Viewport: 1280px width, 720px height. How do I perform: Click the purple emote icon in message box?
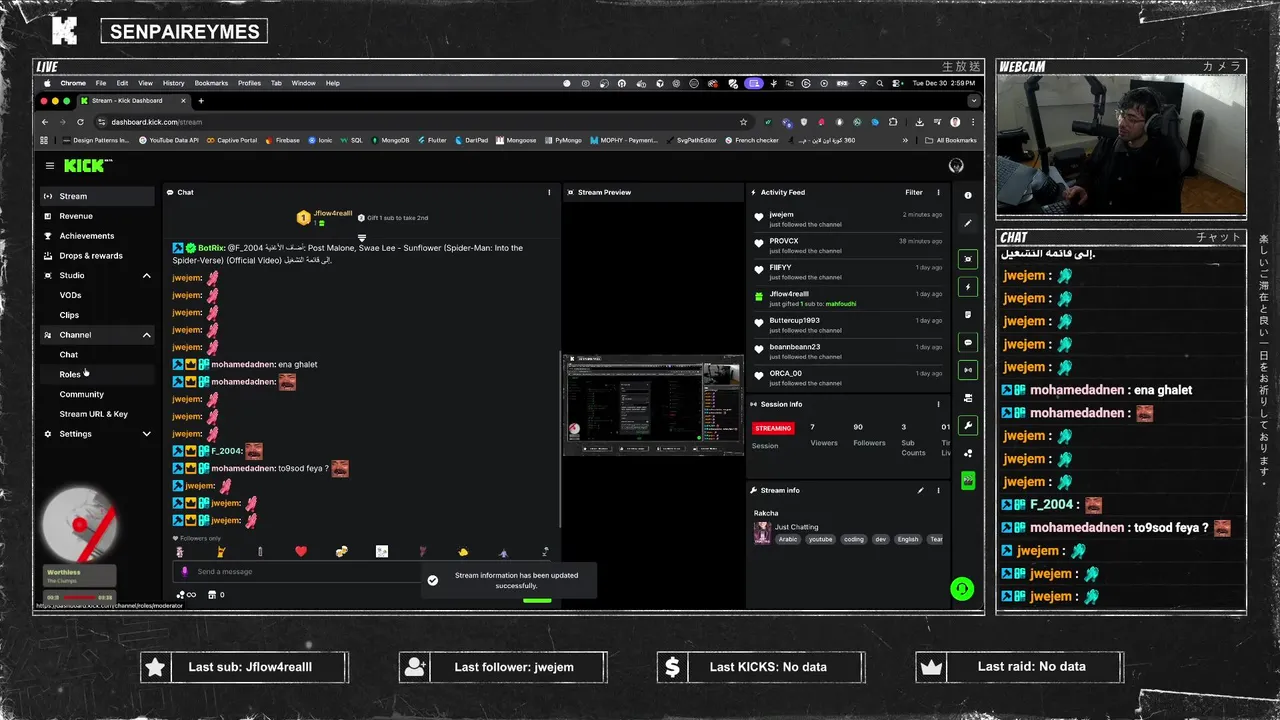tap(184, 572)
